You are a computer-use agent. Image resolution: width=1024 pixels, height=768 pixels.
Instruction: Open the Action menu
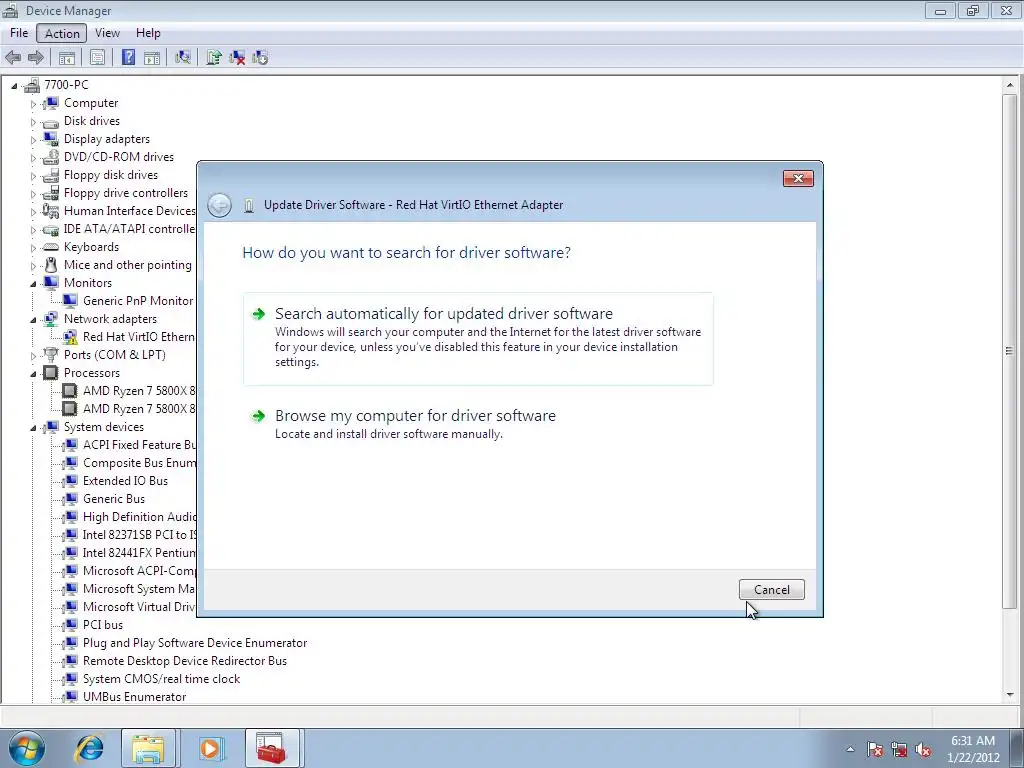(x=62, y=33)
